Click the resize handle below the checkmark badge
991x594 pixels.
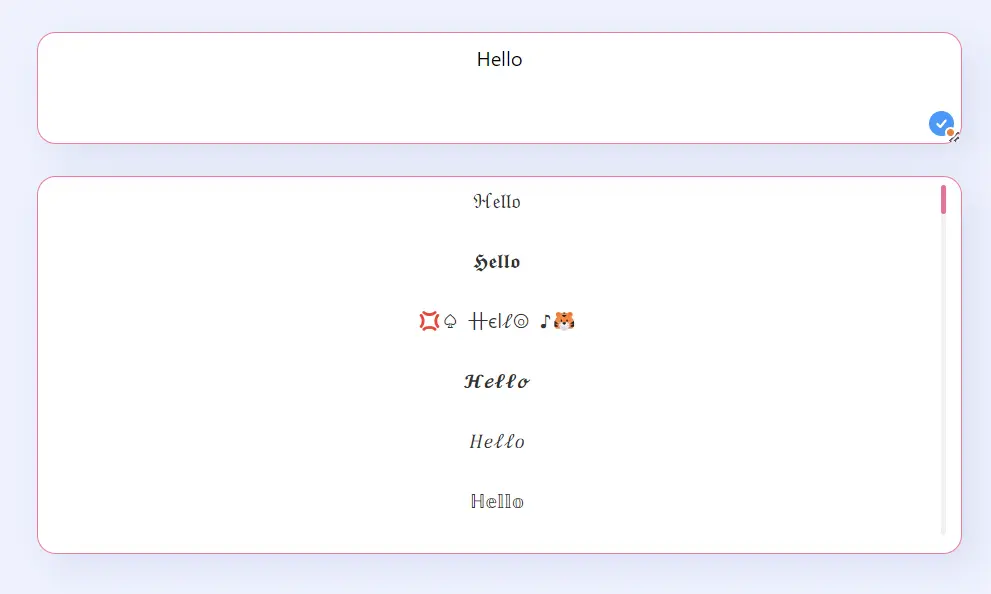955,140
